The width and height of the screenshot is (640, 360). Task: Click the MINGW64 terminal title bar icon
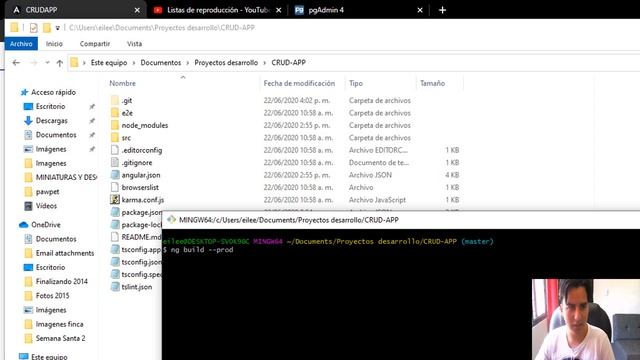[x=171, y=220]
